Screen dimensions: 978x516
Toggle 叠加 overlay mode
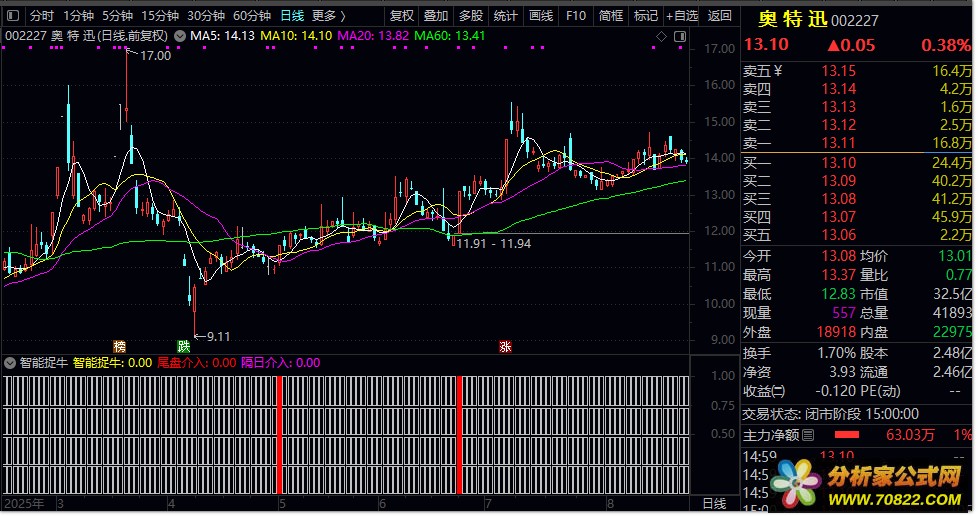click(x=435, y=16)
